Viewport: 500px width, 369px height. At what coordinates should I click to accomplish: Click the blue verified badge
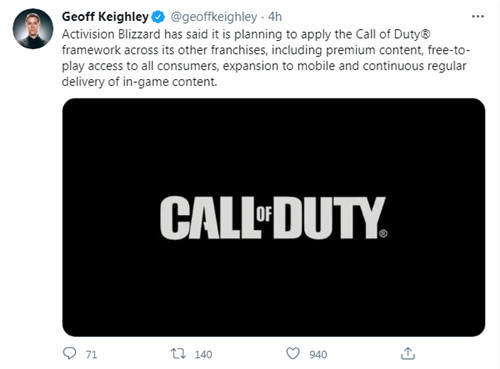(158, 17)
